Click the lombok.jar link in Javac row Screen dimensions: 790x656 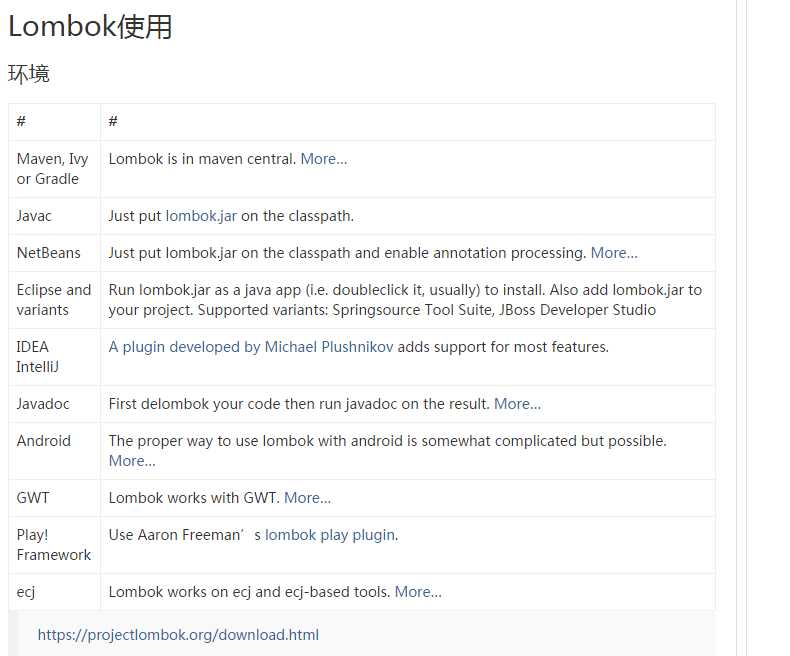201,216
